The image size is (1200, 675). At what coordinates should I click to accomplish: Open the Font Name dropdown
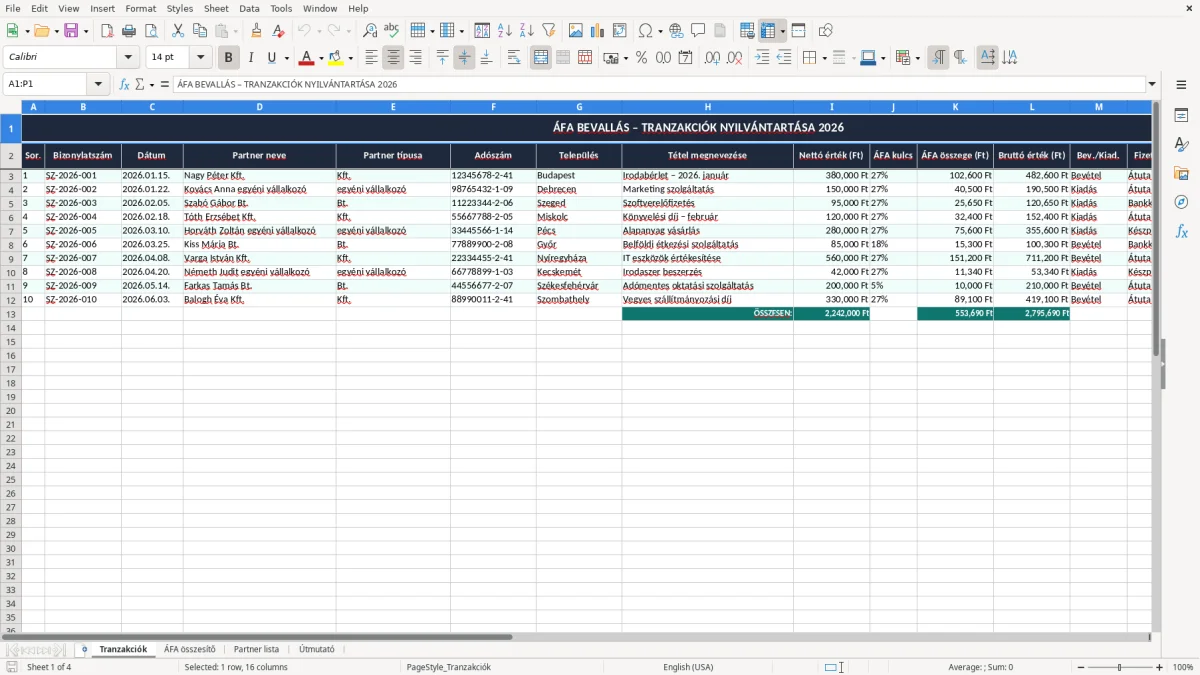click(128, 58)
